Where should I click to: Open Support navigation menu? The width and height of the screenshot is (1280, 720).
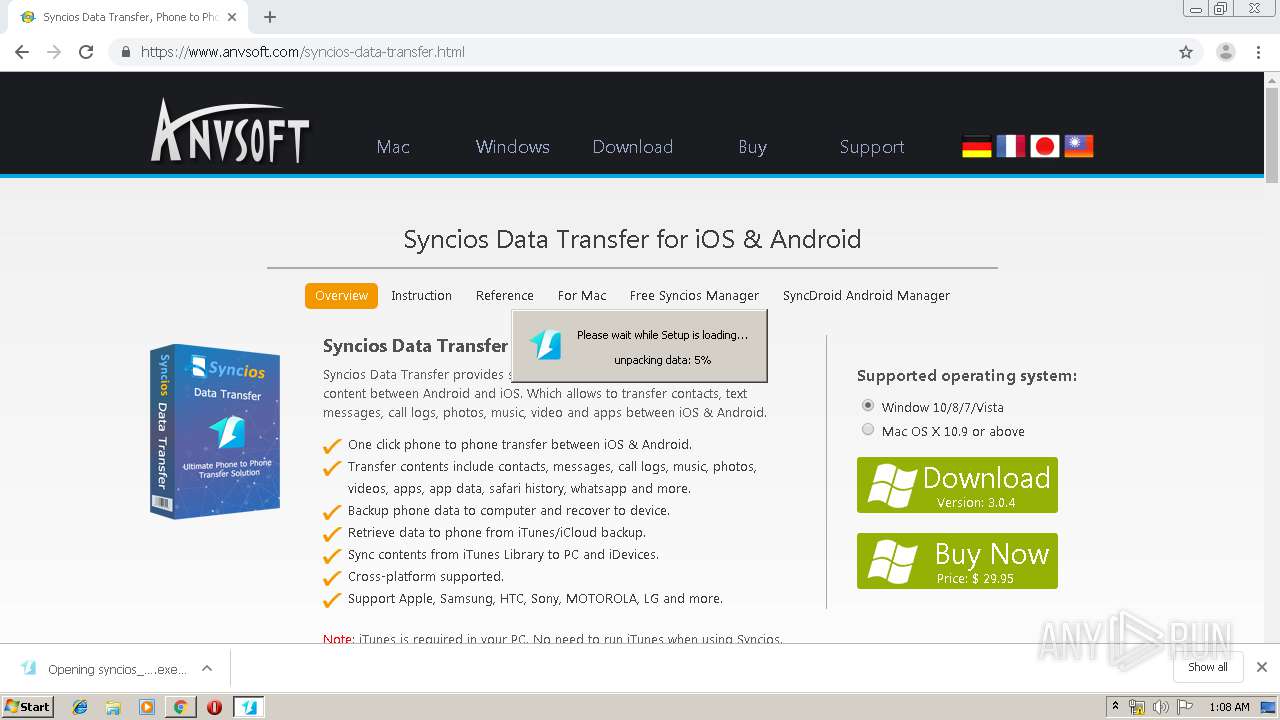(x=872, y=147)
